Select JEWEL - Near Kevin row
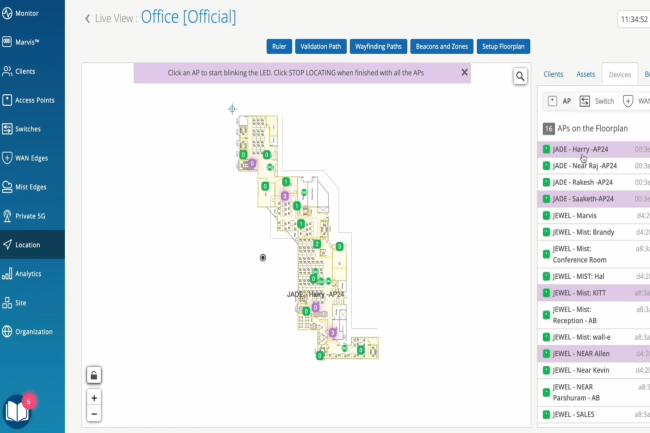This screenshot has height=433, width=650. pyautogui.click(x=594, y=370)
